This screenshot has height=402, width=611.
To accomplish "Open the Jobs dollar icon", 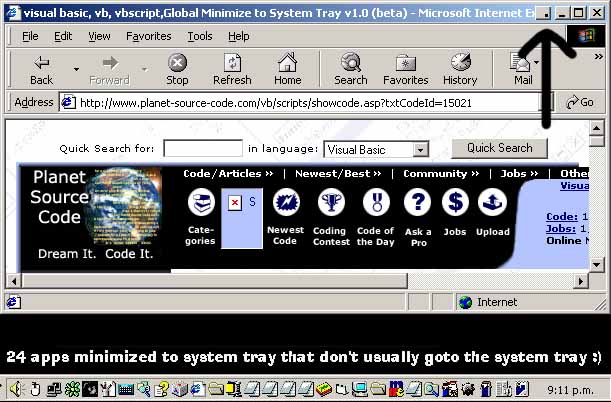I will tap(455, 205).
